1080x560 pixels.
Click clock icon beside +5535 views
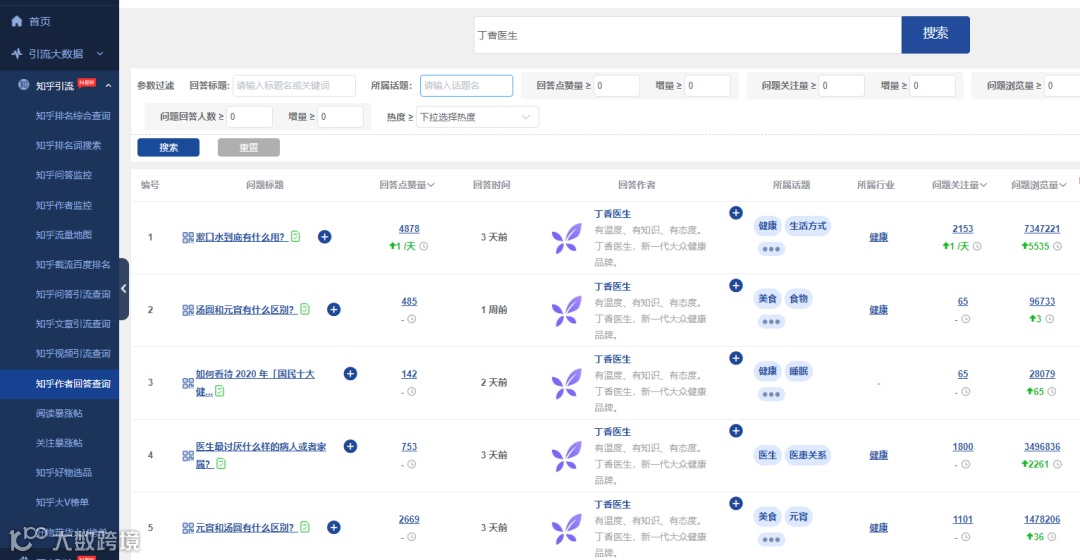pos(1057,247)
